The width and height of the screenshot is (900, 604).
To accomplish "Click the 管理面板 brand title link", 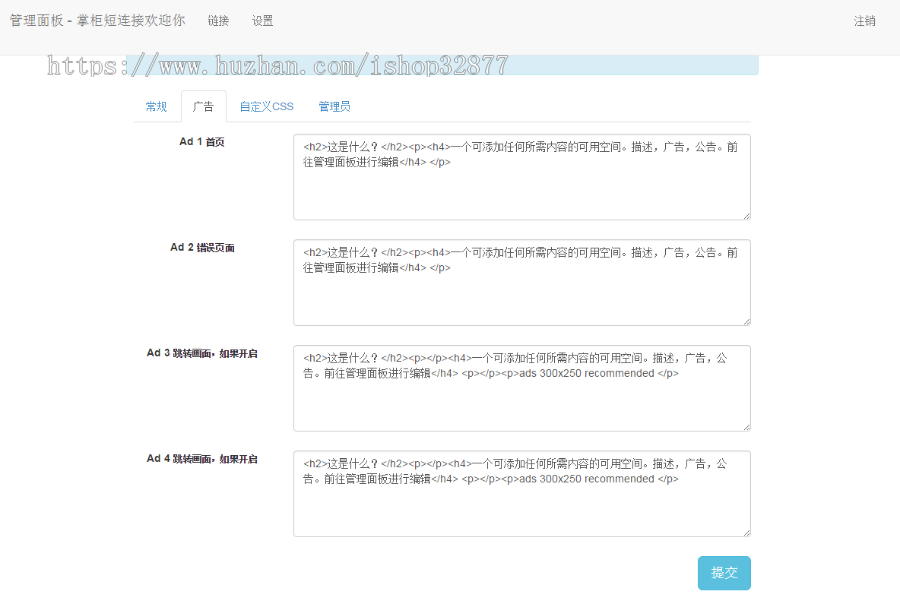I will coord(97,21).
